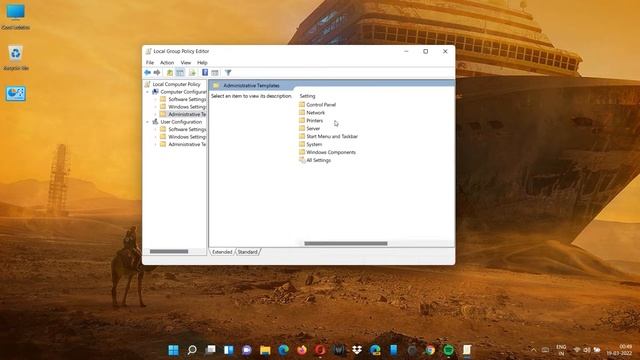
Task: Select the User Configuration tree node
Action: [181, 122]
